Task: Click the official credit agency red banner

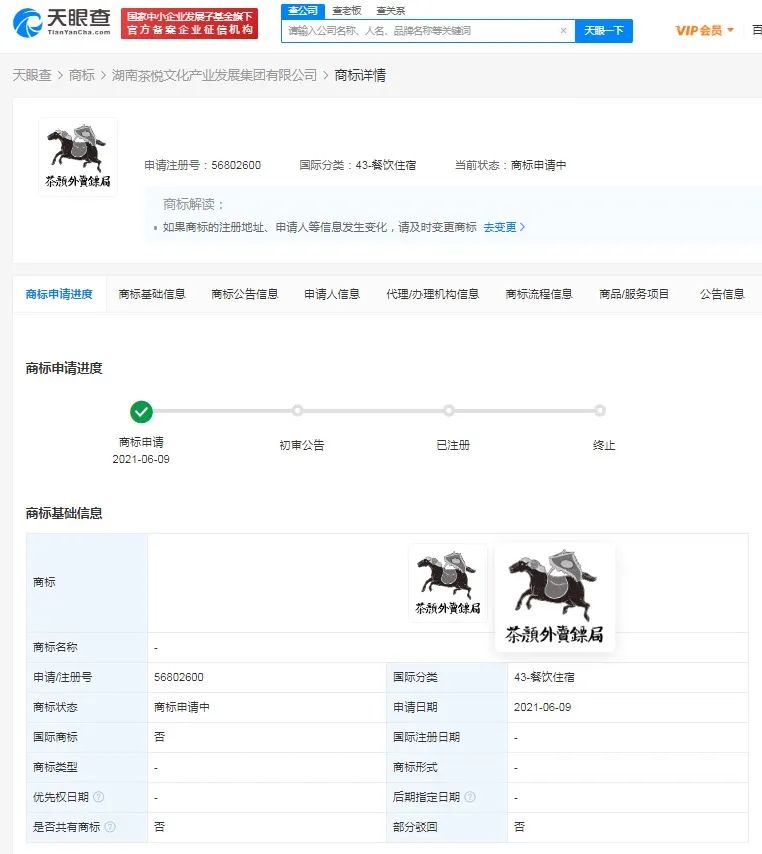Action: point(189,23)
